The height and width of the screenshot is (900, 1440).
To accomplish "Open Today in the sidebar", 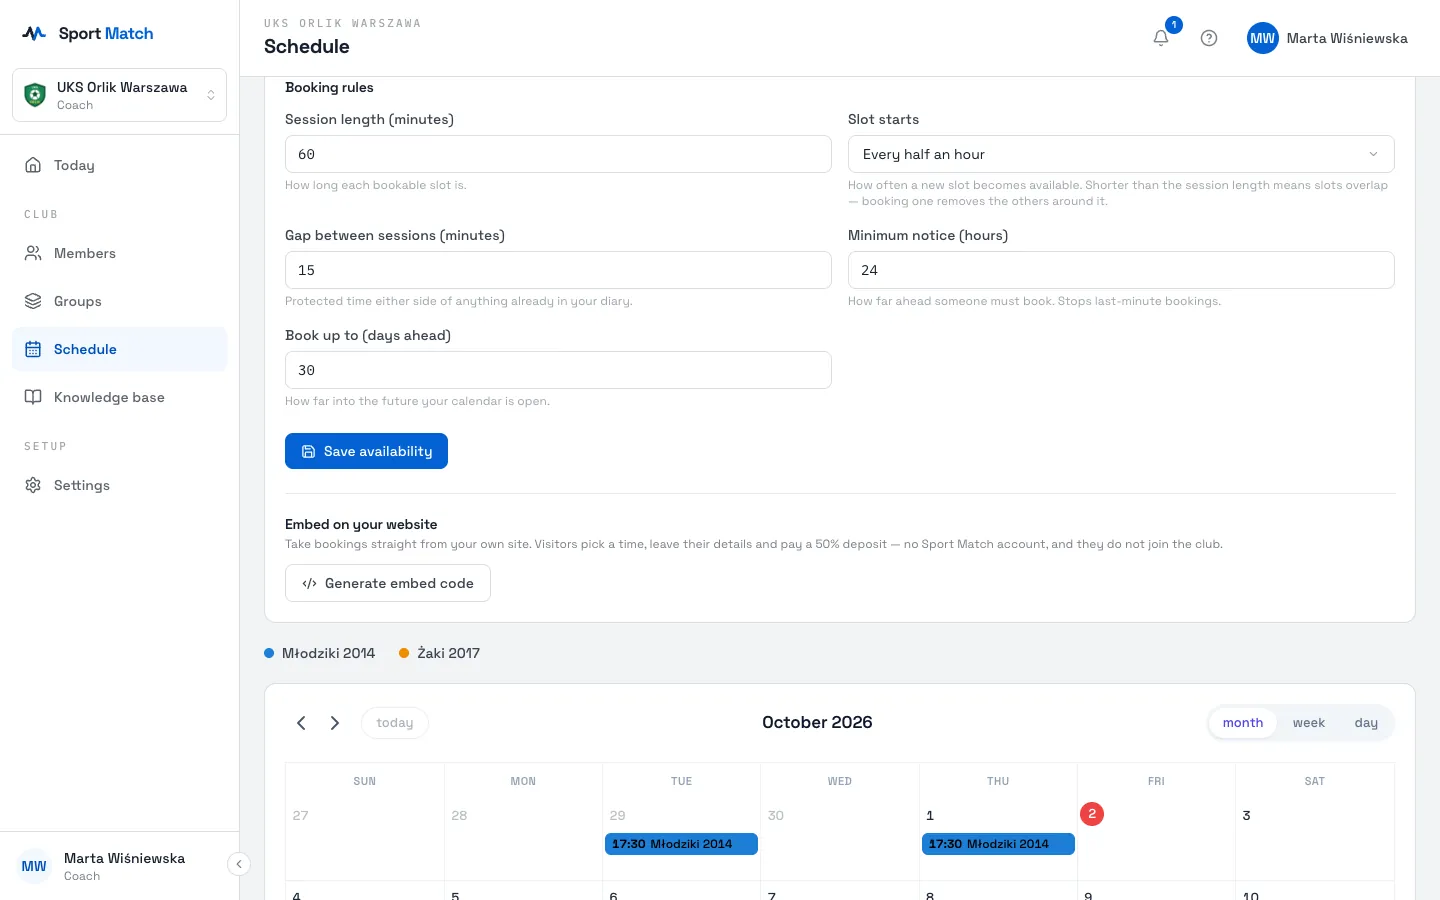I will 119,165.
